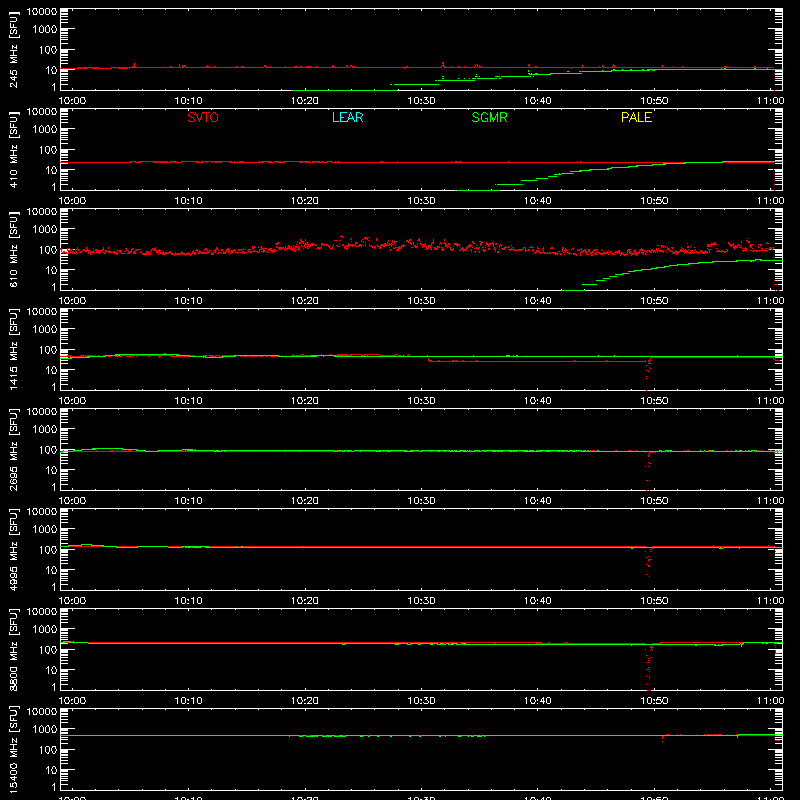The image size is (800, 800).
Task: Click the 10:40 time label under 2695 MHz plot
Action: click(x=538, y=501)
